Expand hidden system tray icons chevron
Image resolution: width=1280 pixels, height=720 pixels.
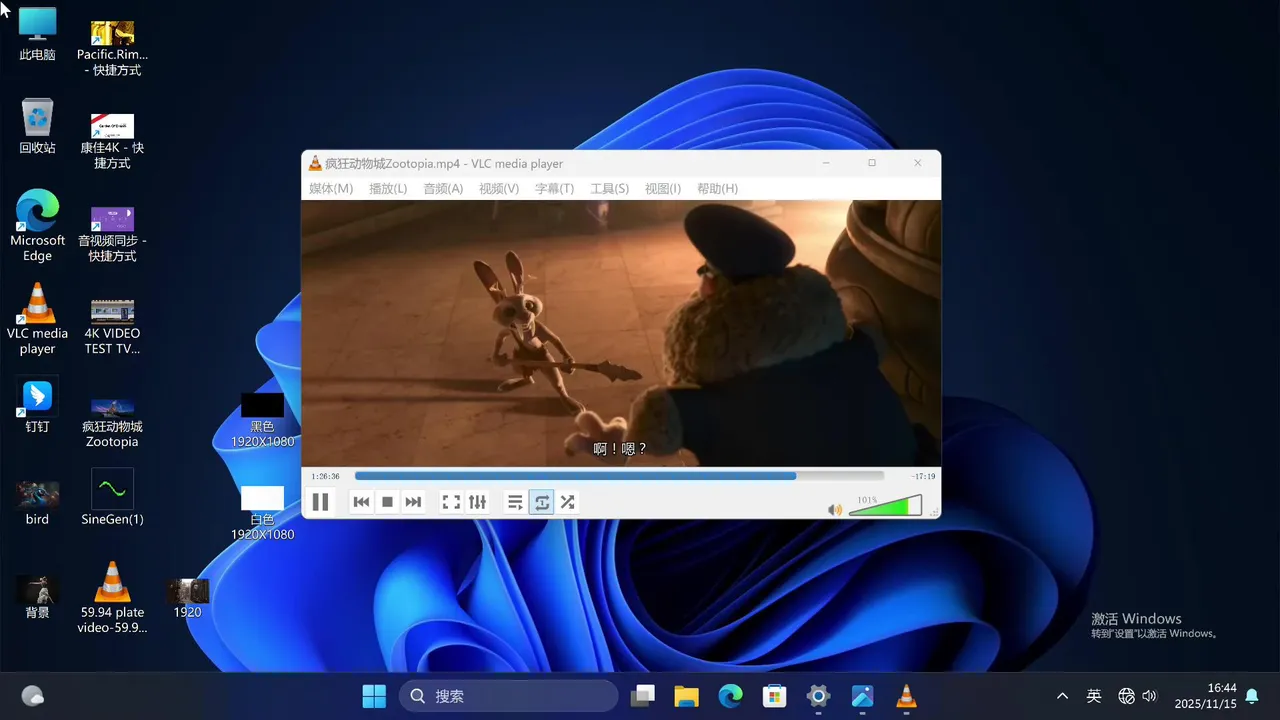(1062, 696)
